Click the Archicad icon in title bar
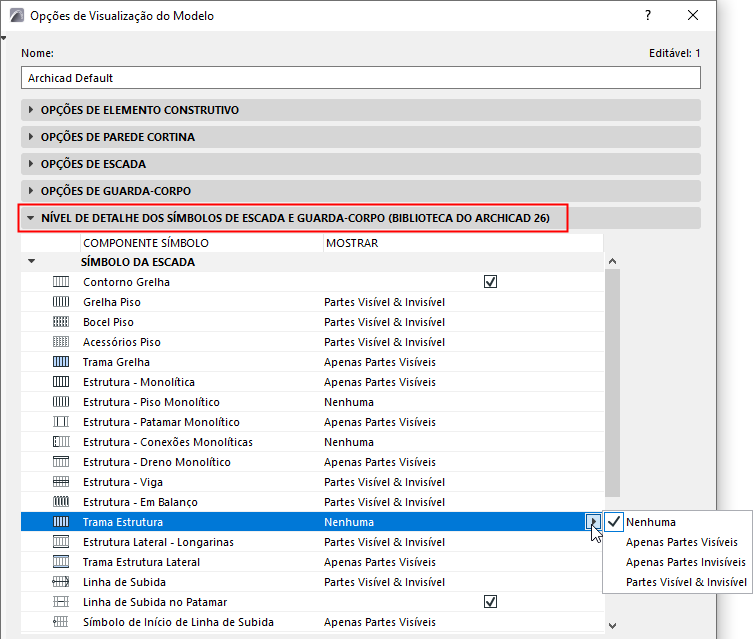Screen dimensions: 753x639 (x=17, y=15)
